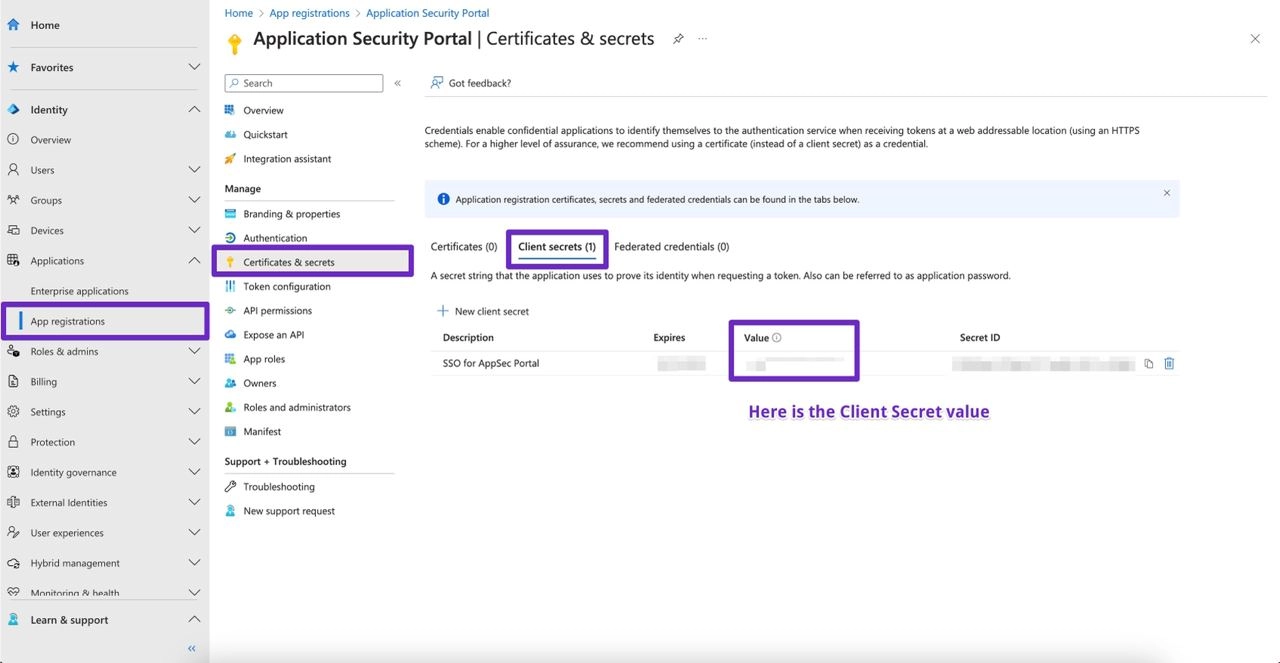Expand the Billing section
1280x663 pixels.
194,382
